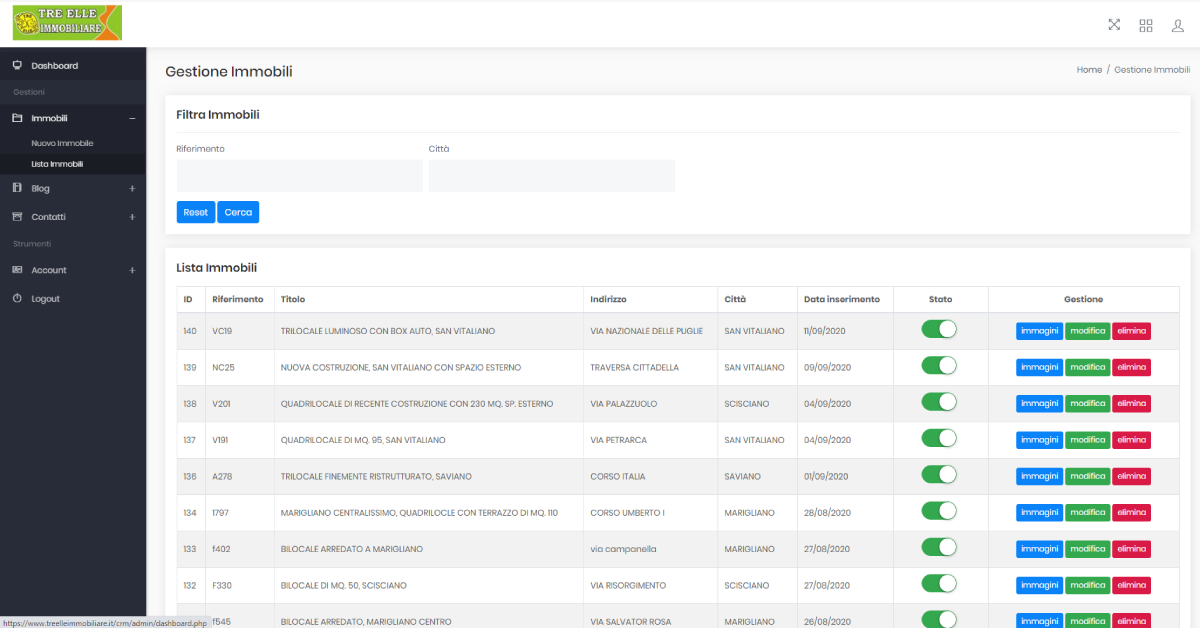Click elimina for the VC19 property
The image size is (1200, 628).
[1131, 331]
